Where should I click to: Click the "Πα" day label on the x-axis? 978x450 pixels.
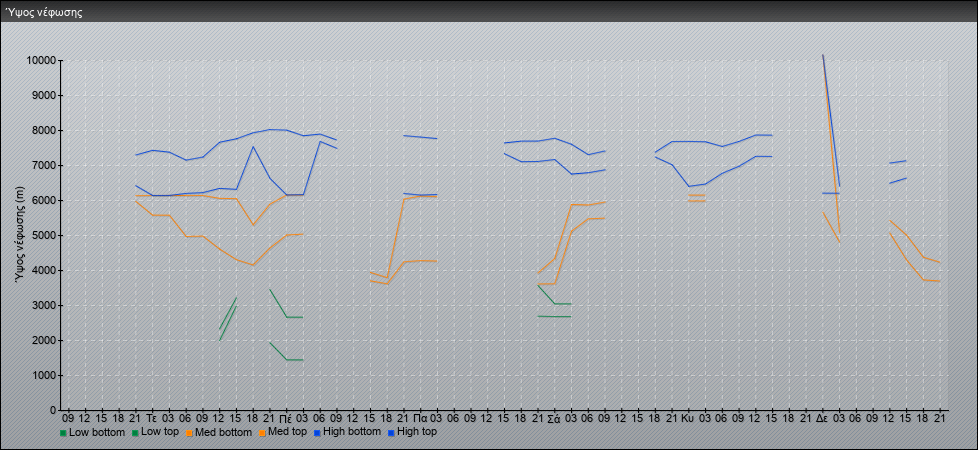point(420,418)
